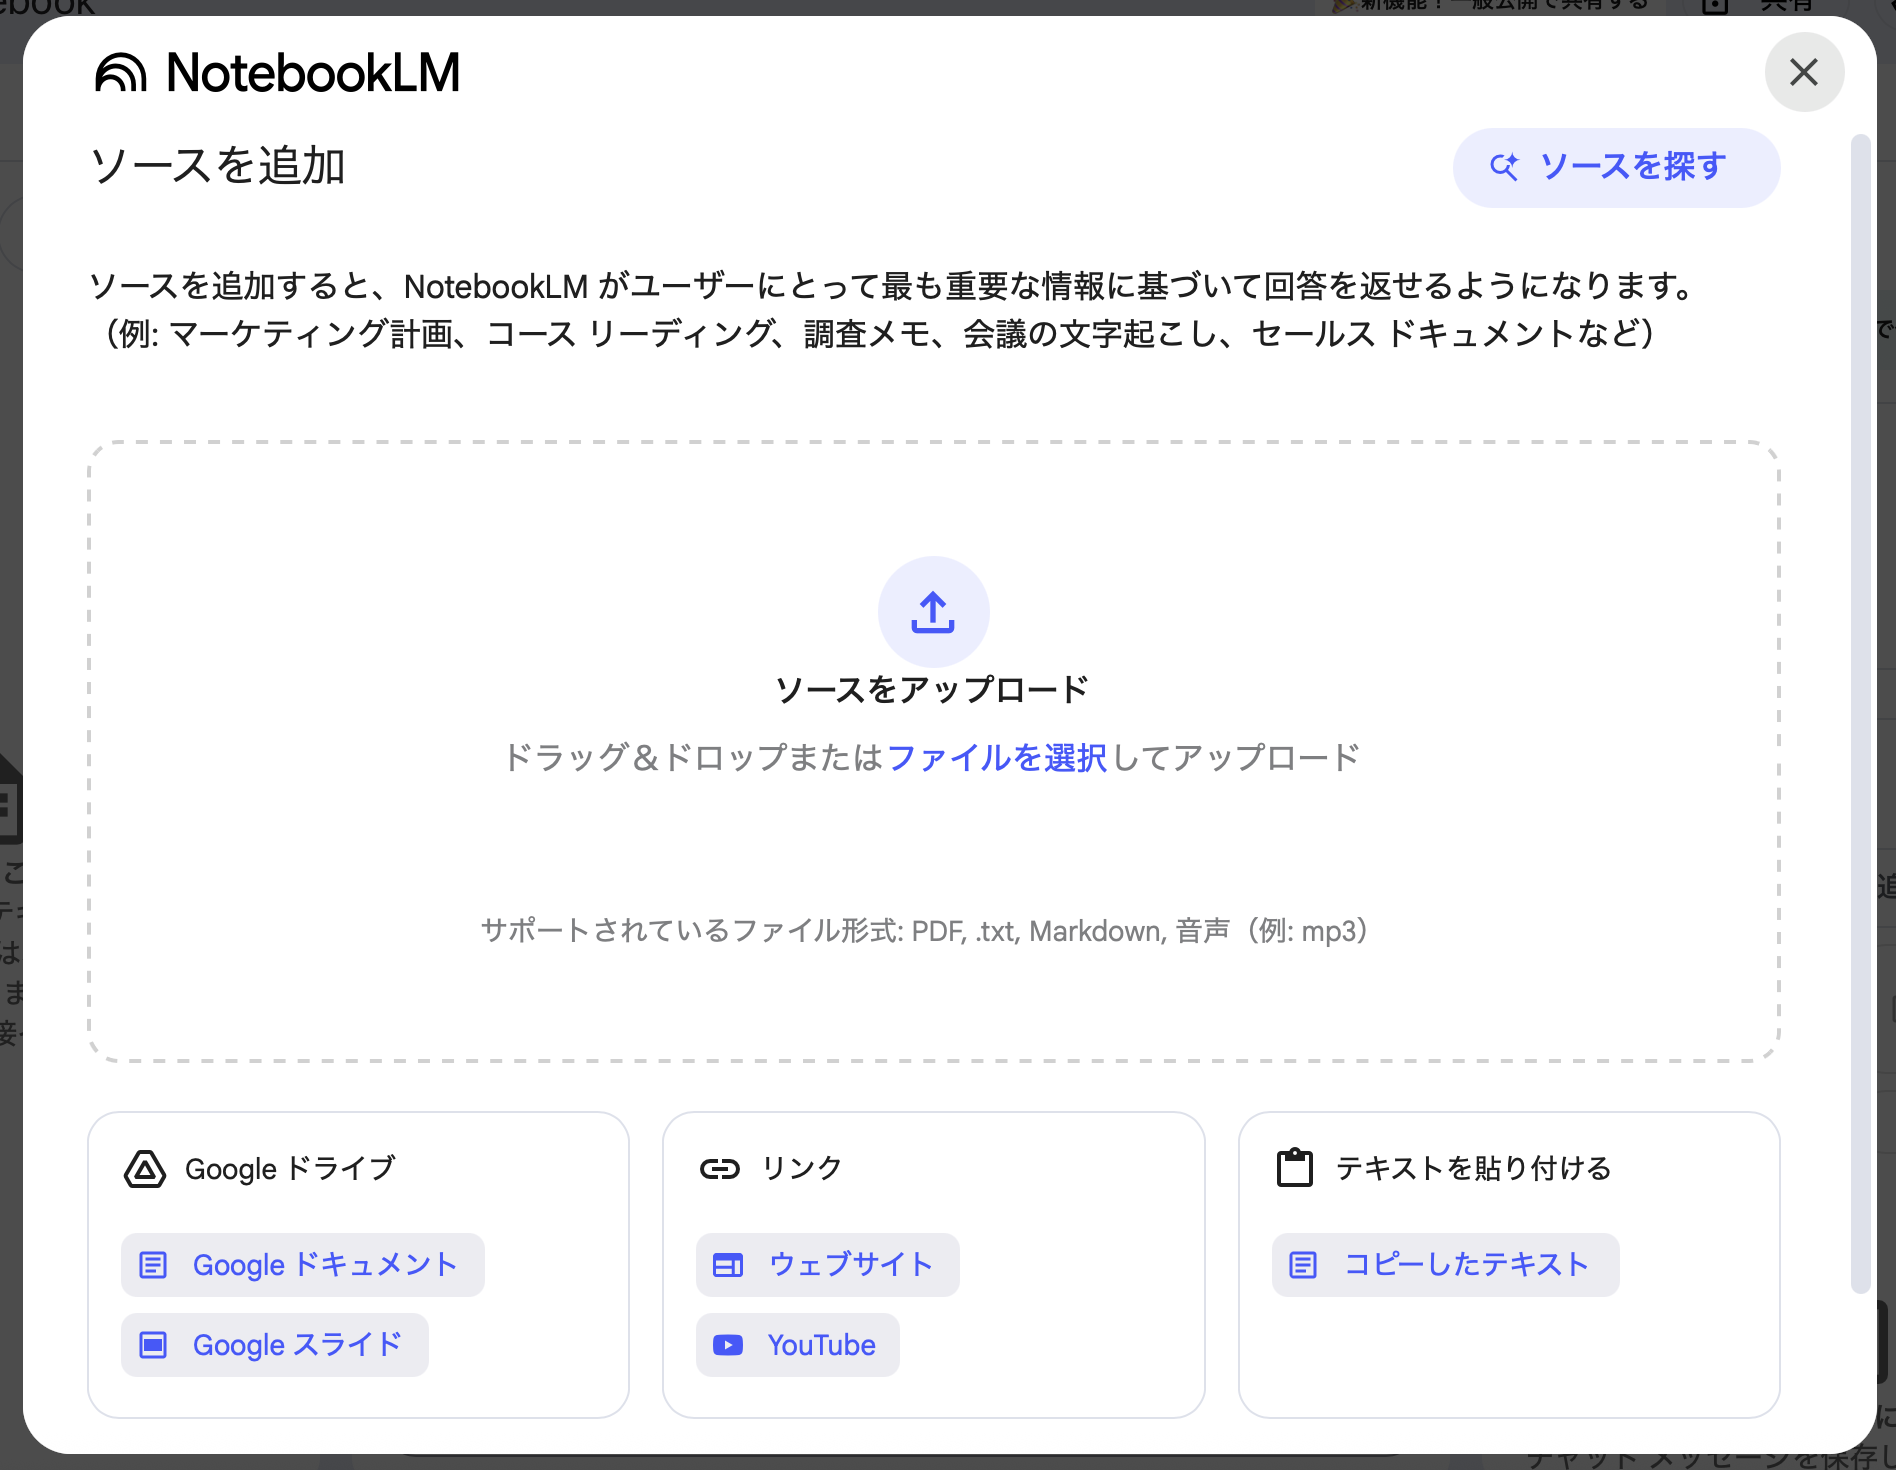
Task: Click the ファイルを選択 link
Action: [996, 758]
